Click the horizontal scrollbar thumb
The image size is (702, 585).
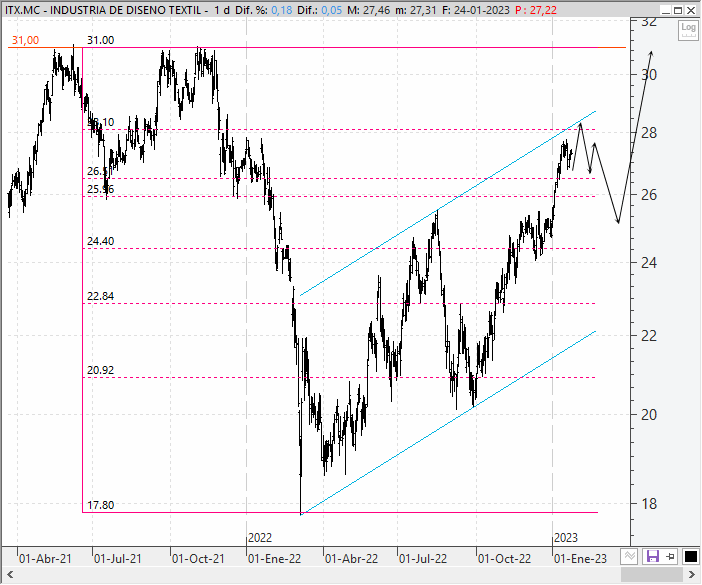coord(651,574)
